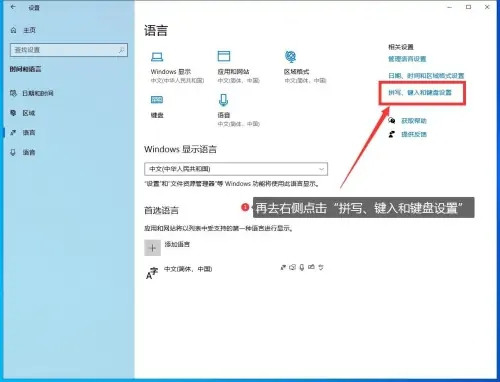The width and height of the screenshot is (500, 382).
Task: Click the plus button for 添加语言
Action: click(x=152, y=248)
